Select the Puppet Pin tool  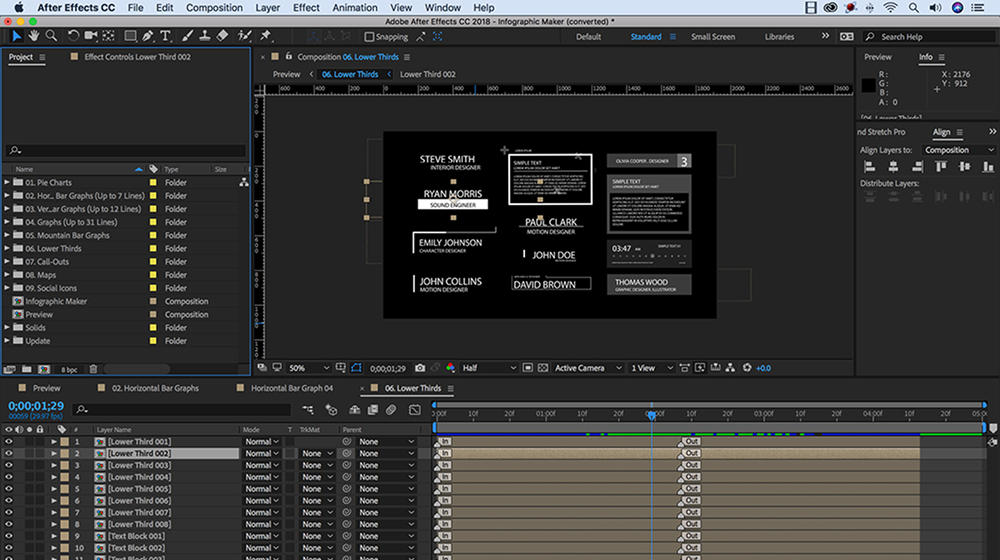[265, 36]
